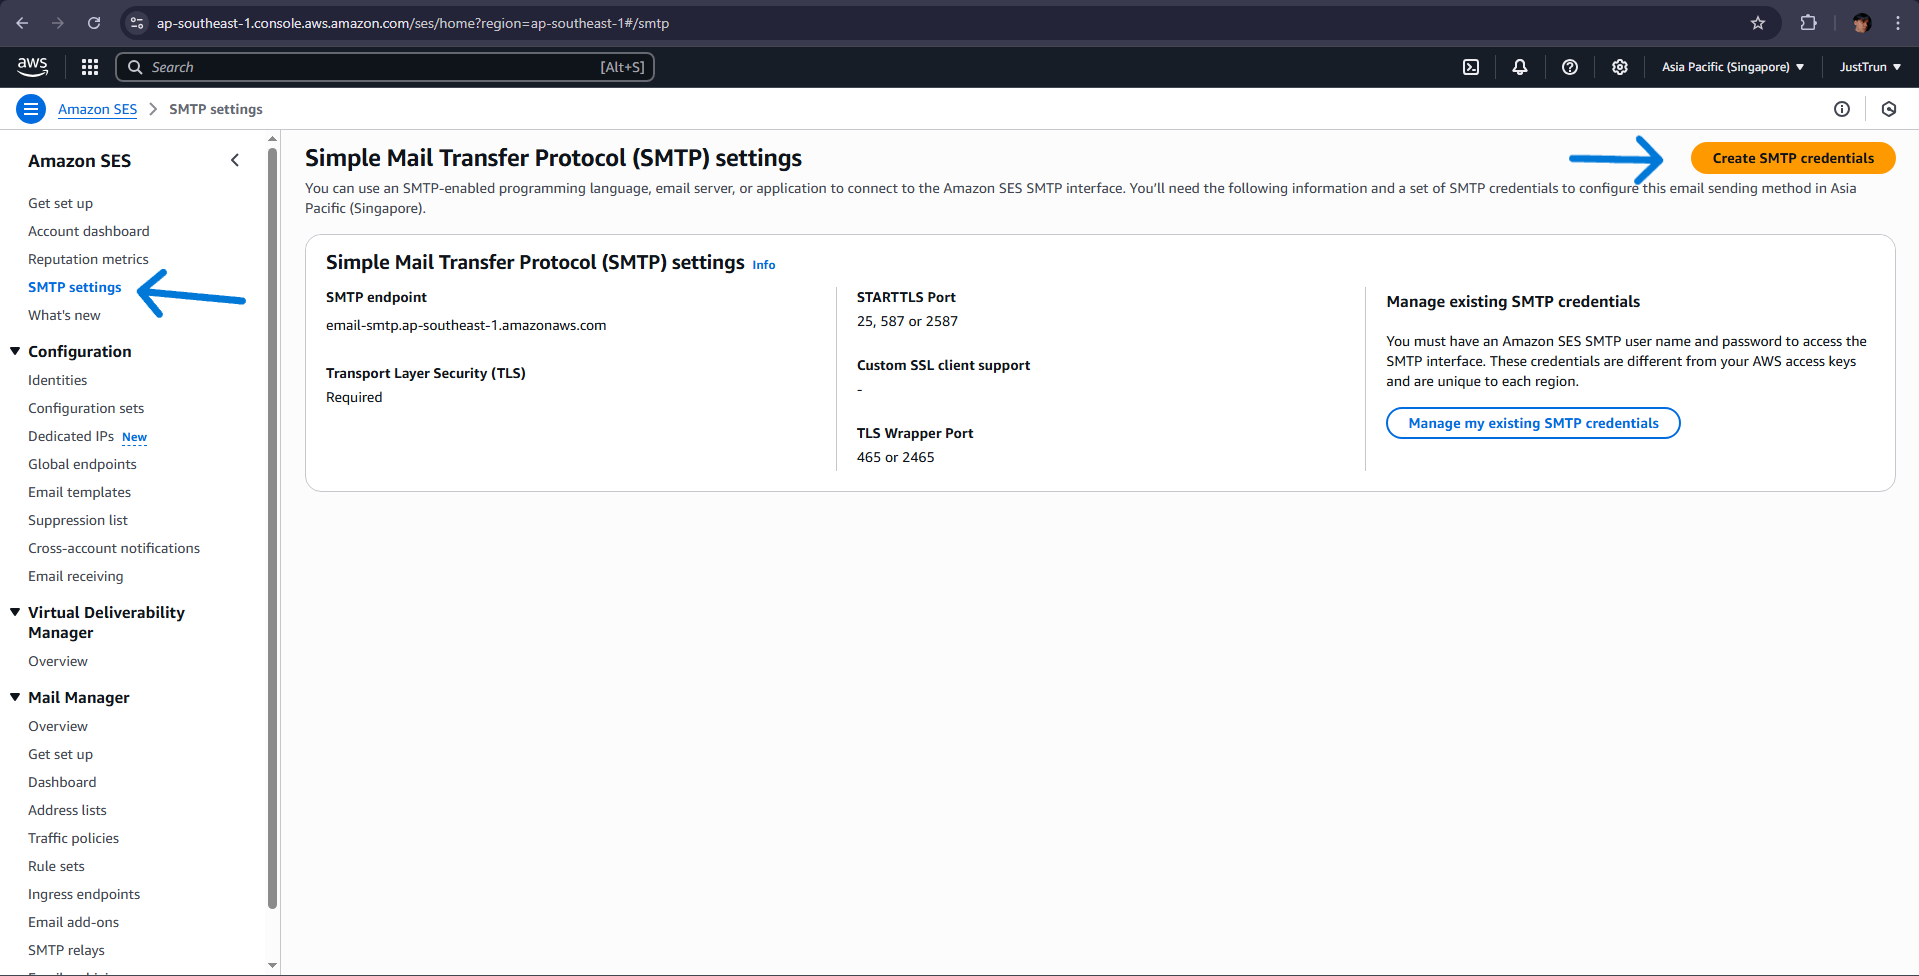Open the Asia Pacific (Singapore) region dropdown
Image resolution: width=1919 pixels, height=976 pixels.
pos(1733,67)
